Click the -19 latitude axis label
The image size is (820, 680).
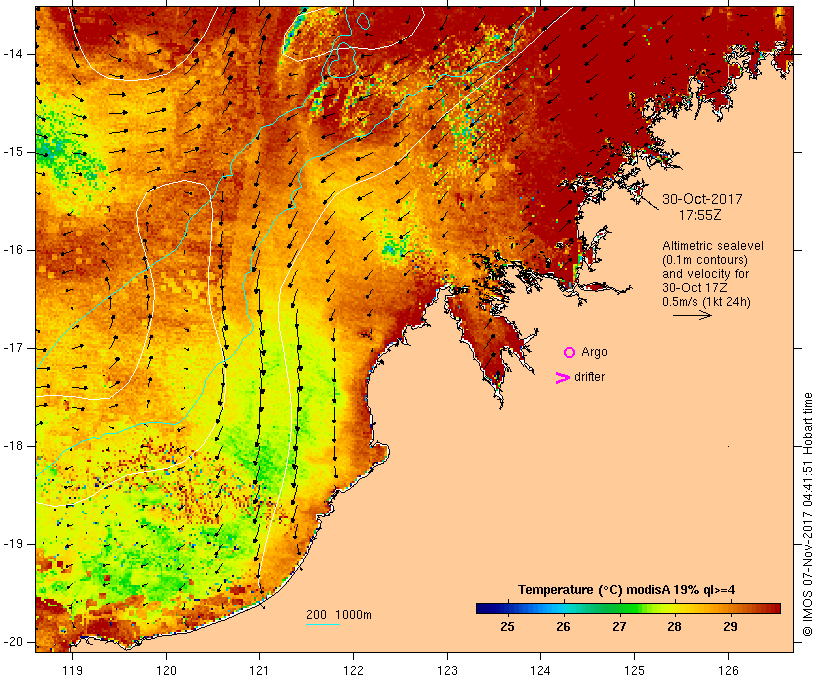coord(13,544)
